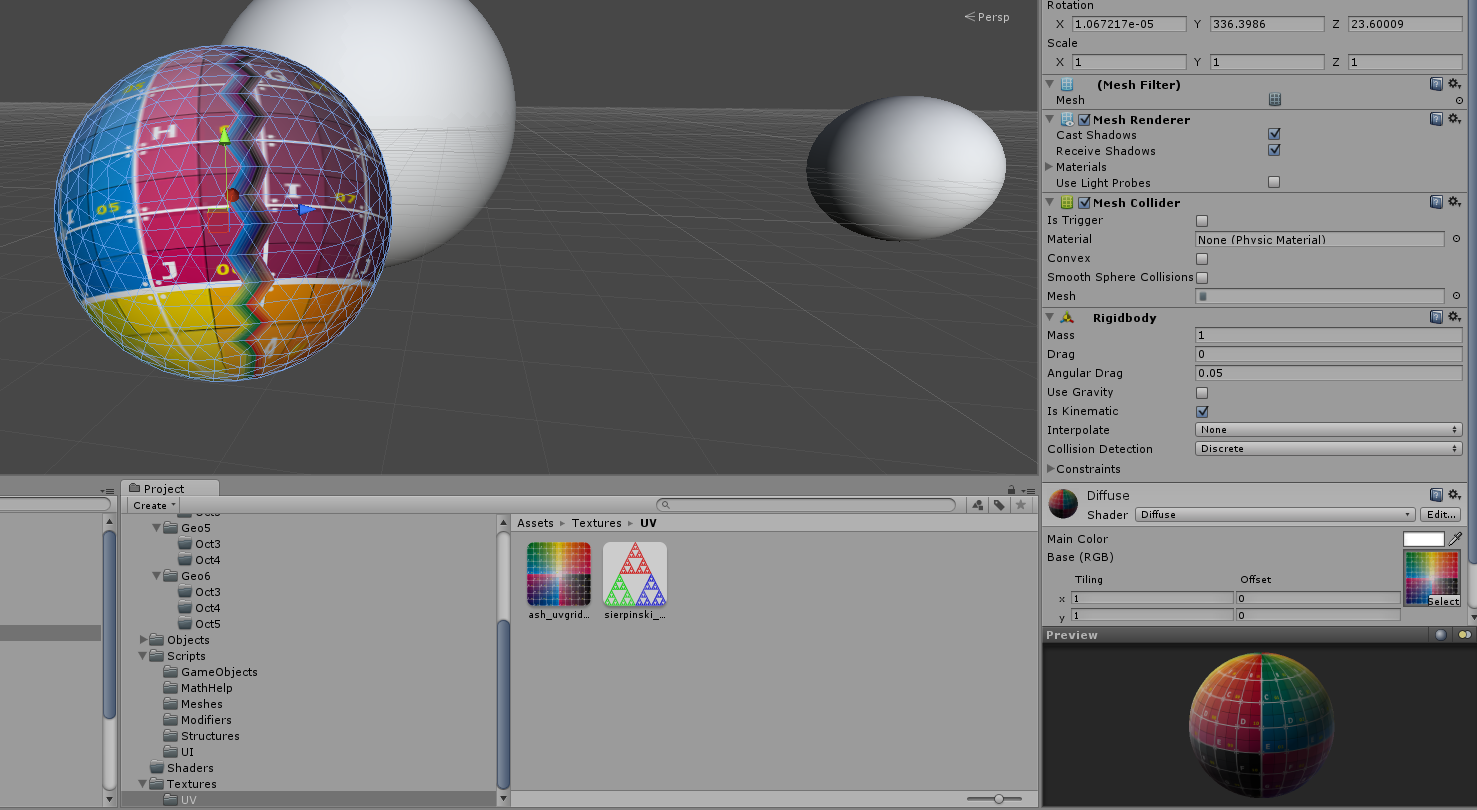Click the Project panel lock icon
This screenshot has height=810, width=1477.
[x=1011, y=489]
